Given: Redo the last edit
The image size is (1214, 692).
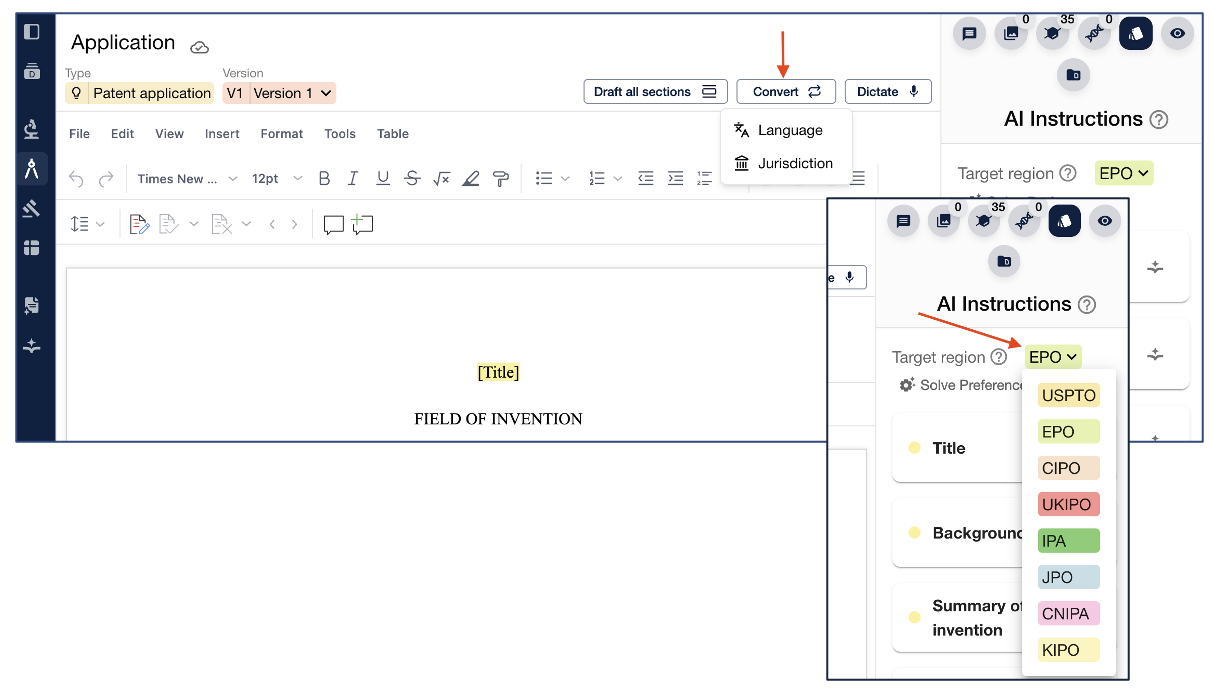Looking at the screenshot, I should [x=106, y=179].
